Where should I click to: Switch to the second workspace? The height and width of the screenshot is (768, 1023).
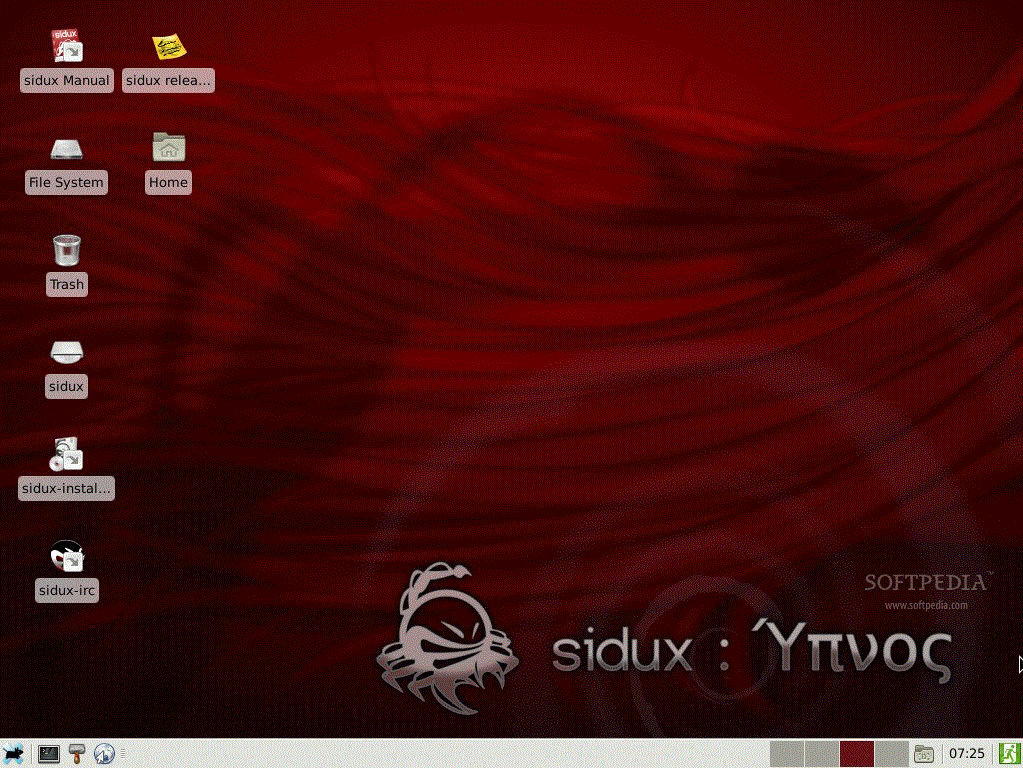pos(821,754)
